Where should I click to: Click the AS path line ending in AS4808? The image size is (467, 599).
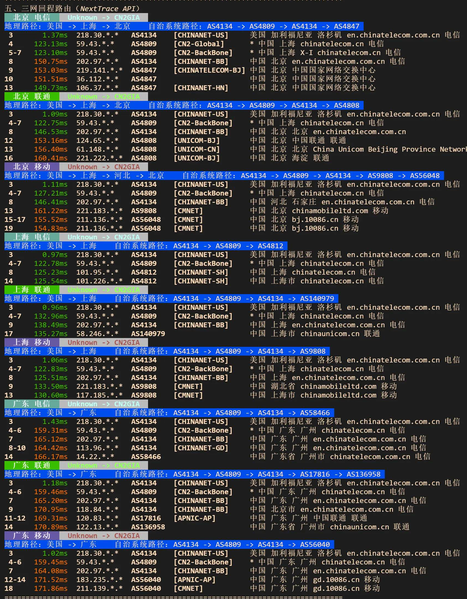[184, 105]
